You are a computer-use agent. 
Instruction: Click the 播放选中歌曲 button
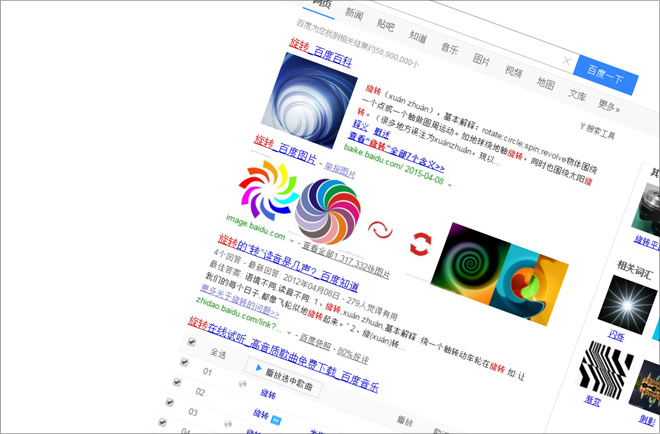(x=284, y=378)
